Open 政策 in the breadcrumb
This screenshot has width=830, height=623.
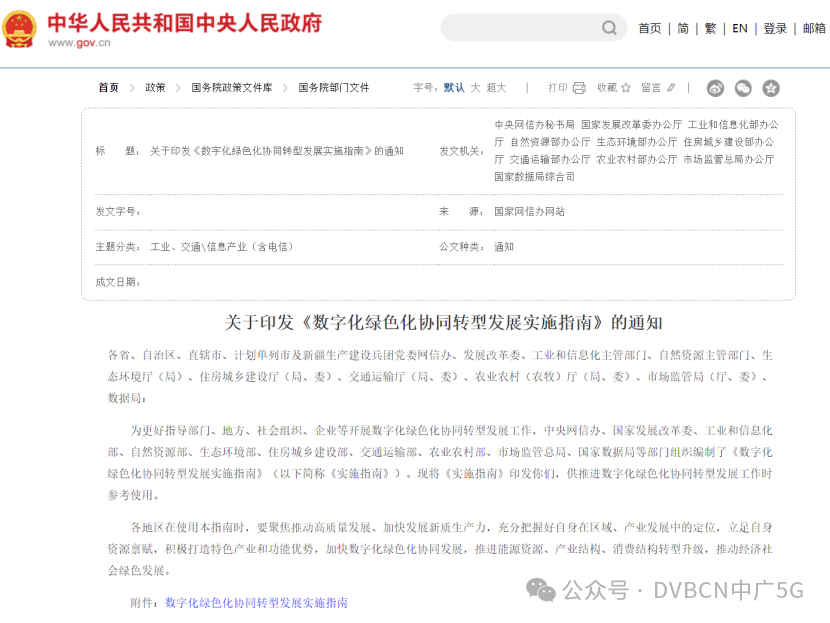tap(155, 88)
